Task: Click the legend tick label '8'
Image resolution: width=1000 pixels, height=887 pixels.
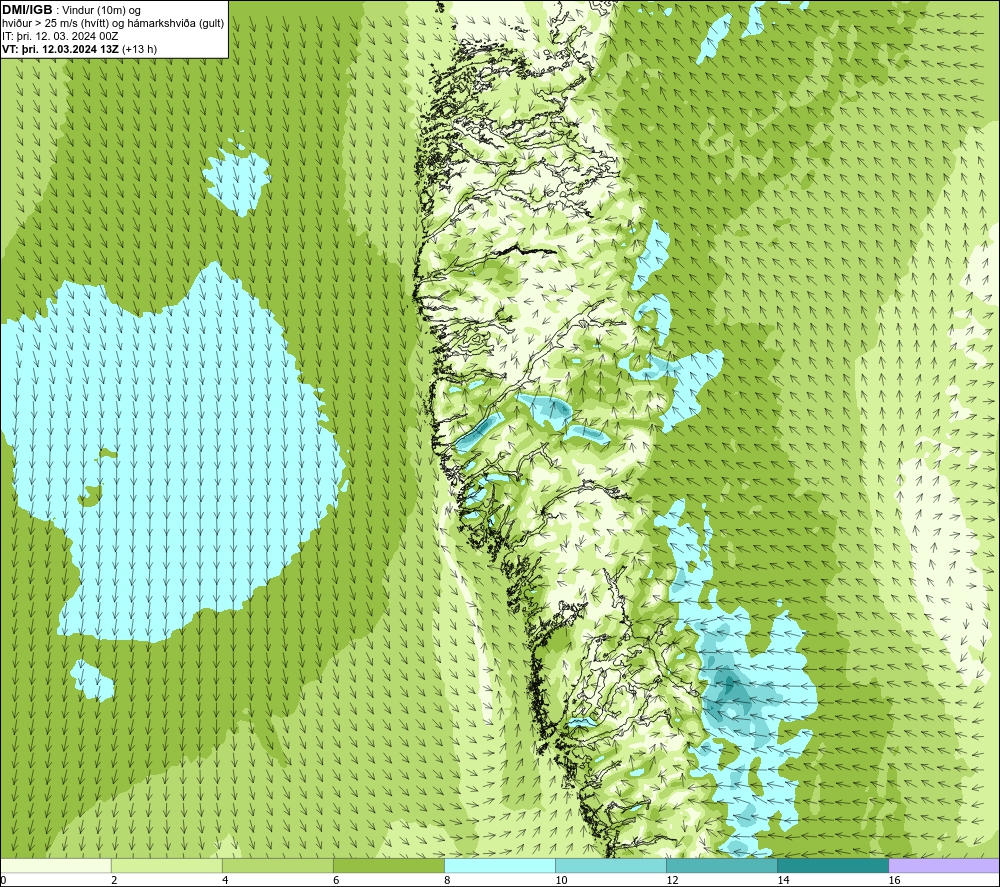Action: click(x=447, y=880)
